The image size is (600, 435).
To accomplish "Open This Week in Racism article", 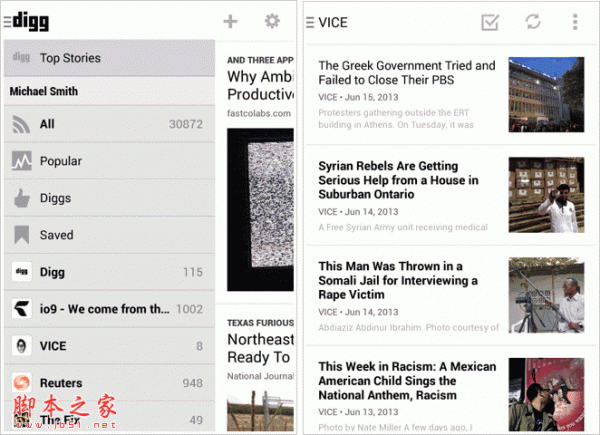I will click(x=407, y=381).
